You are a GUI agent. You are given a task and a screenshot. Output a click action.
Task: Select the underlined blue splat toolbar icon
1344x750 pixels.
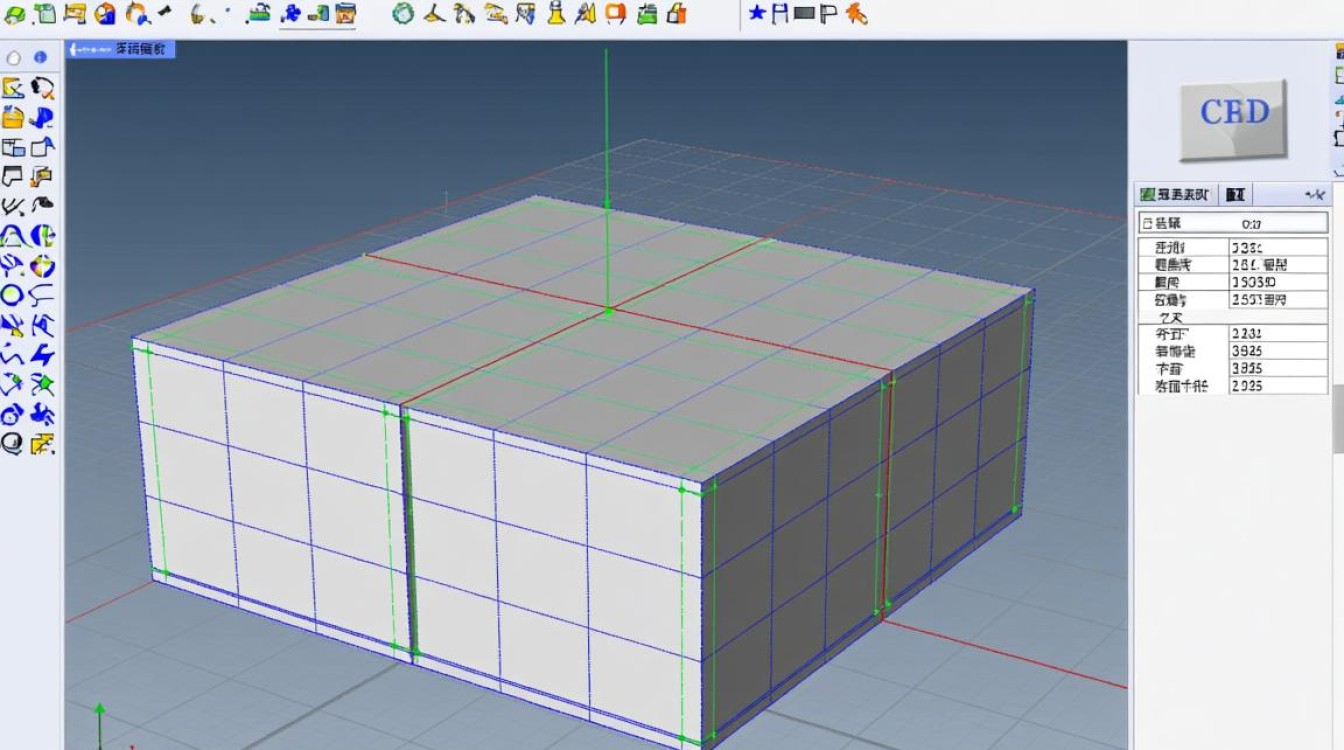(292, 13)
